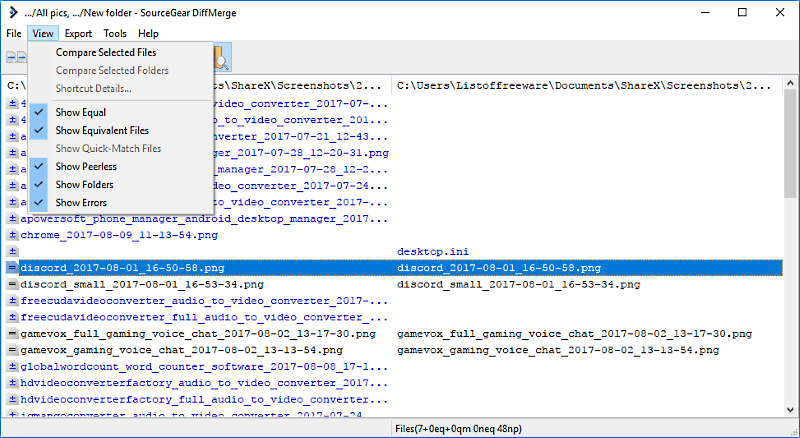Click the DiffMerge app icon in title bar
This screenshot has width=800, height=438.
(14, 12)
